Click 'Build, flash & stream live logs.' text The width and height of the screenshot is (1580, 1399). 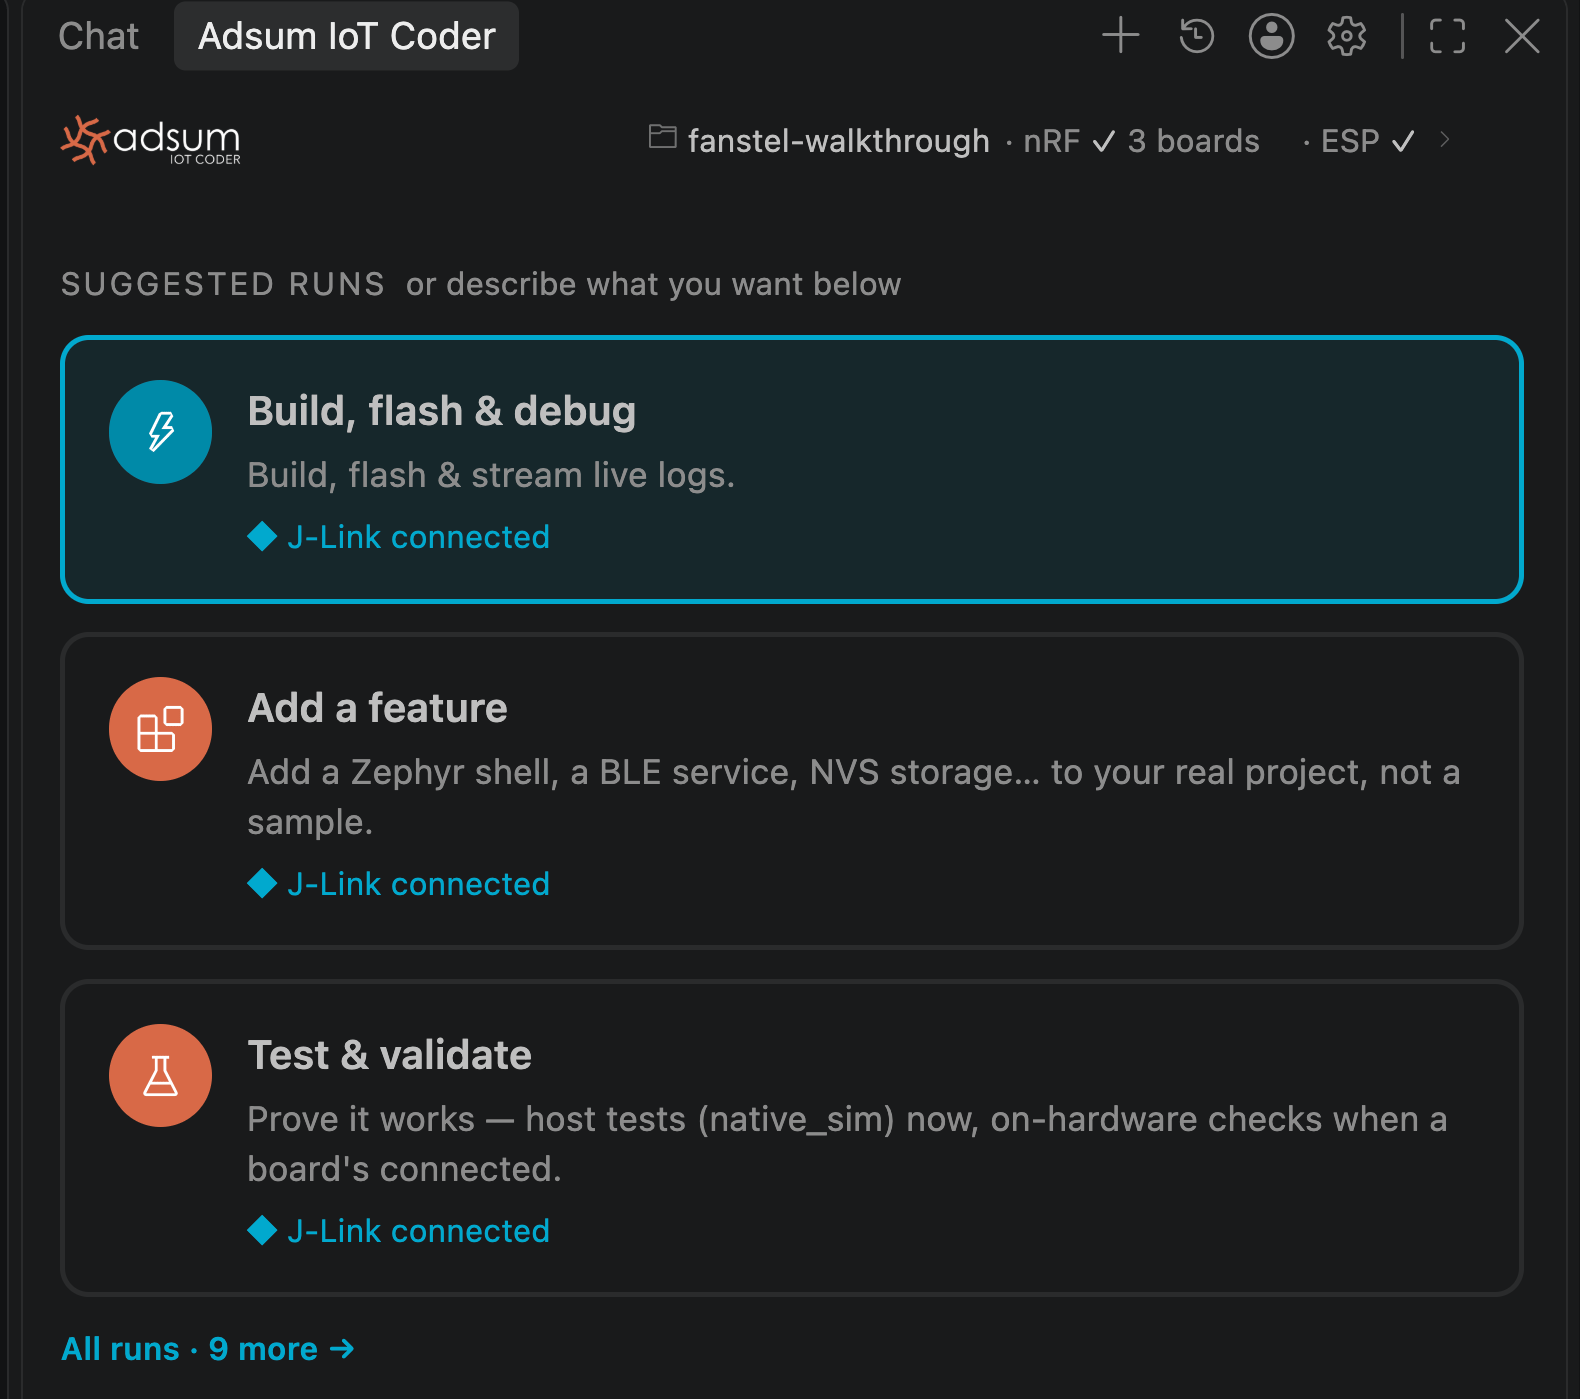pos(491,475)
